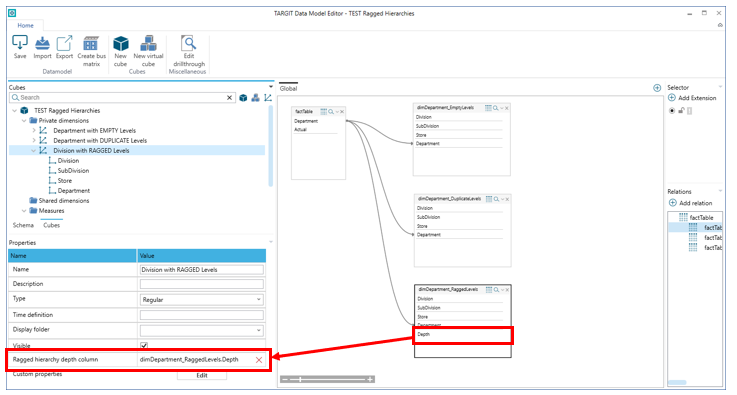Click dimension axis filter icon beside search
Screen dimensions: 737x395
(267, 98)
